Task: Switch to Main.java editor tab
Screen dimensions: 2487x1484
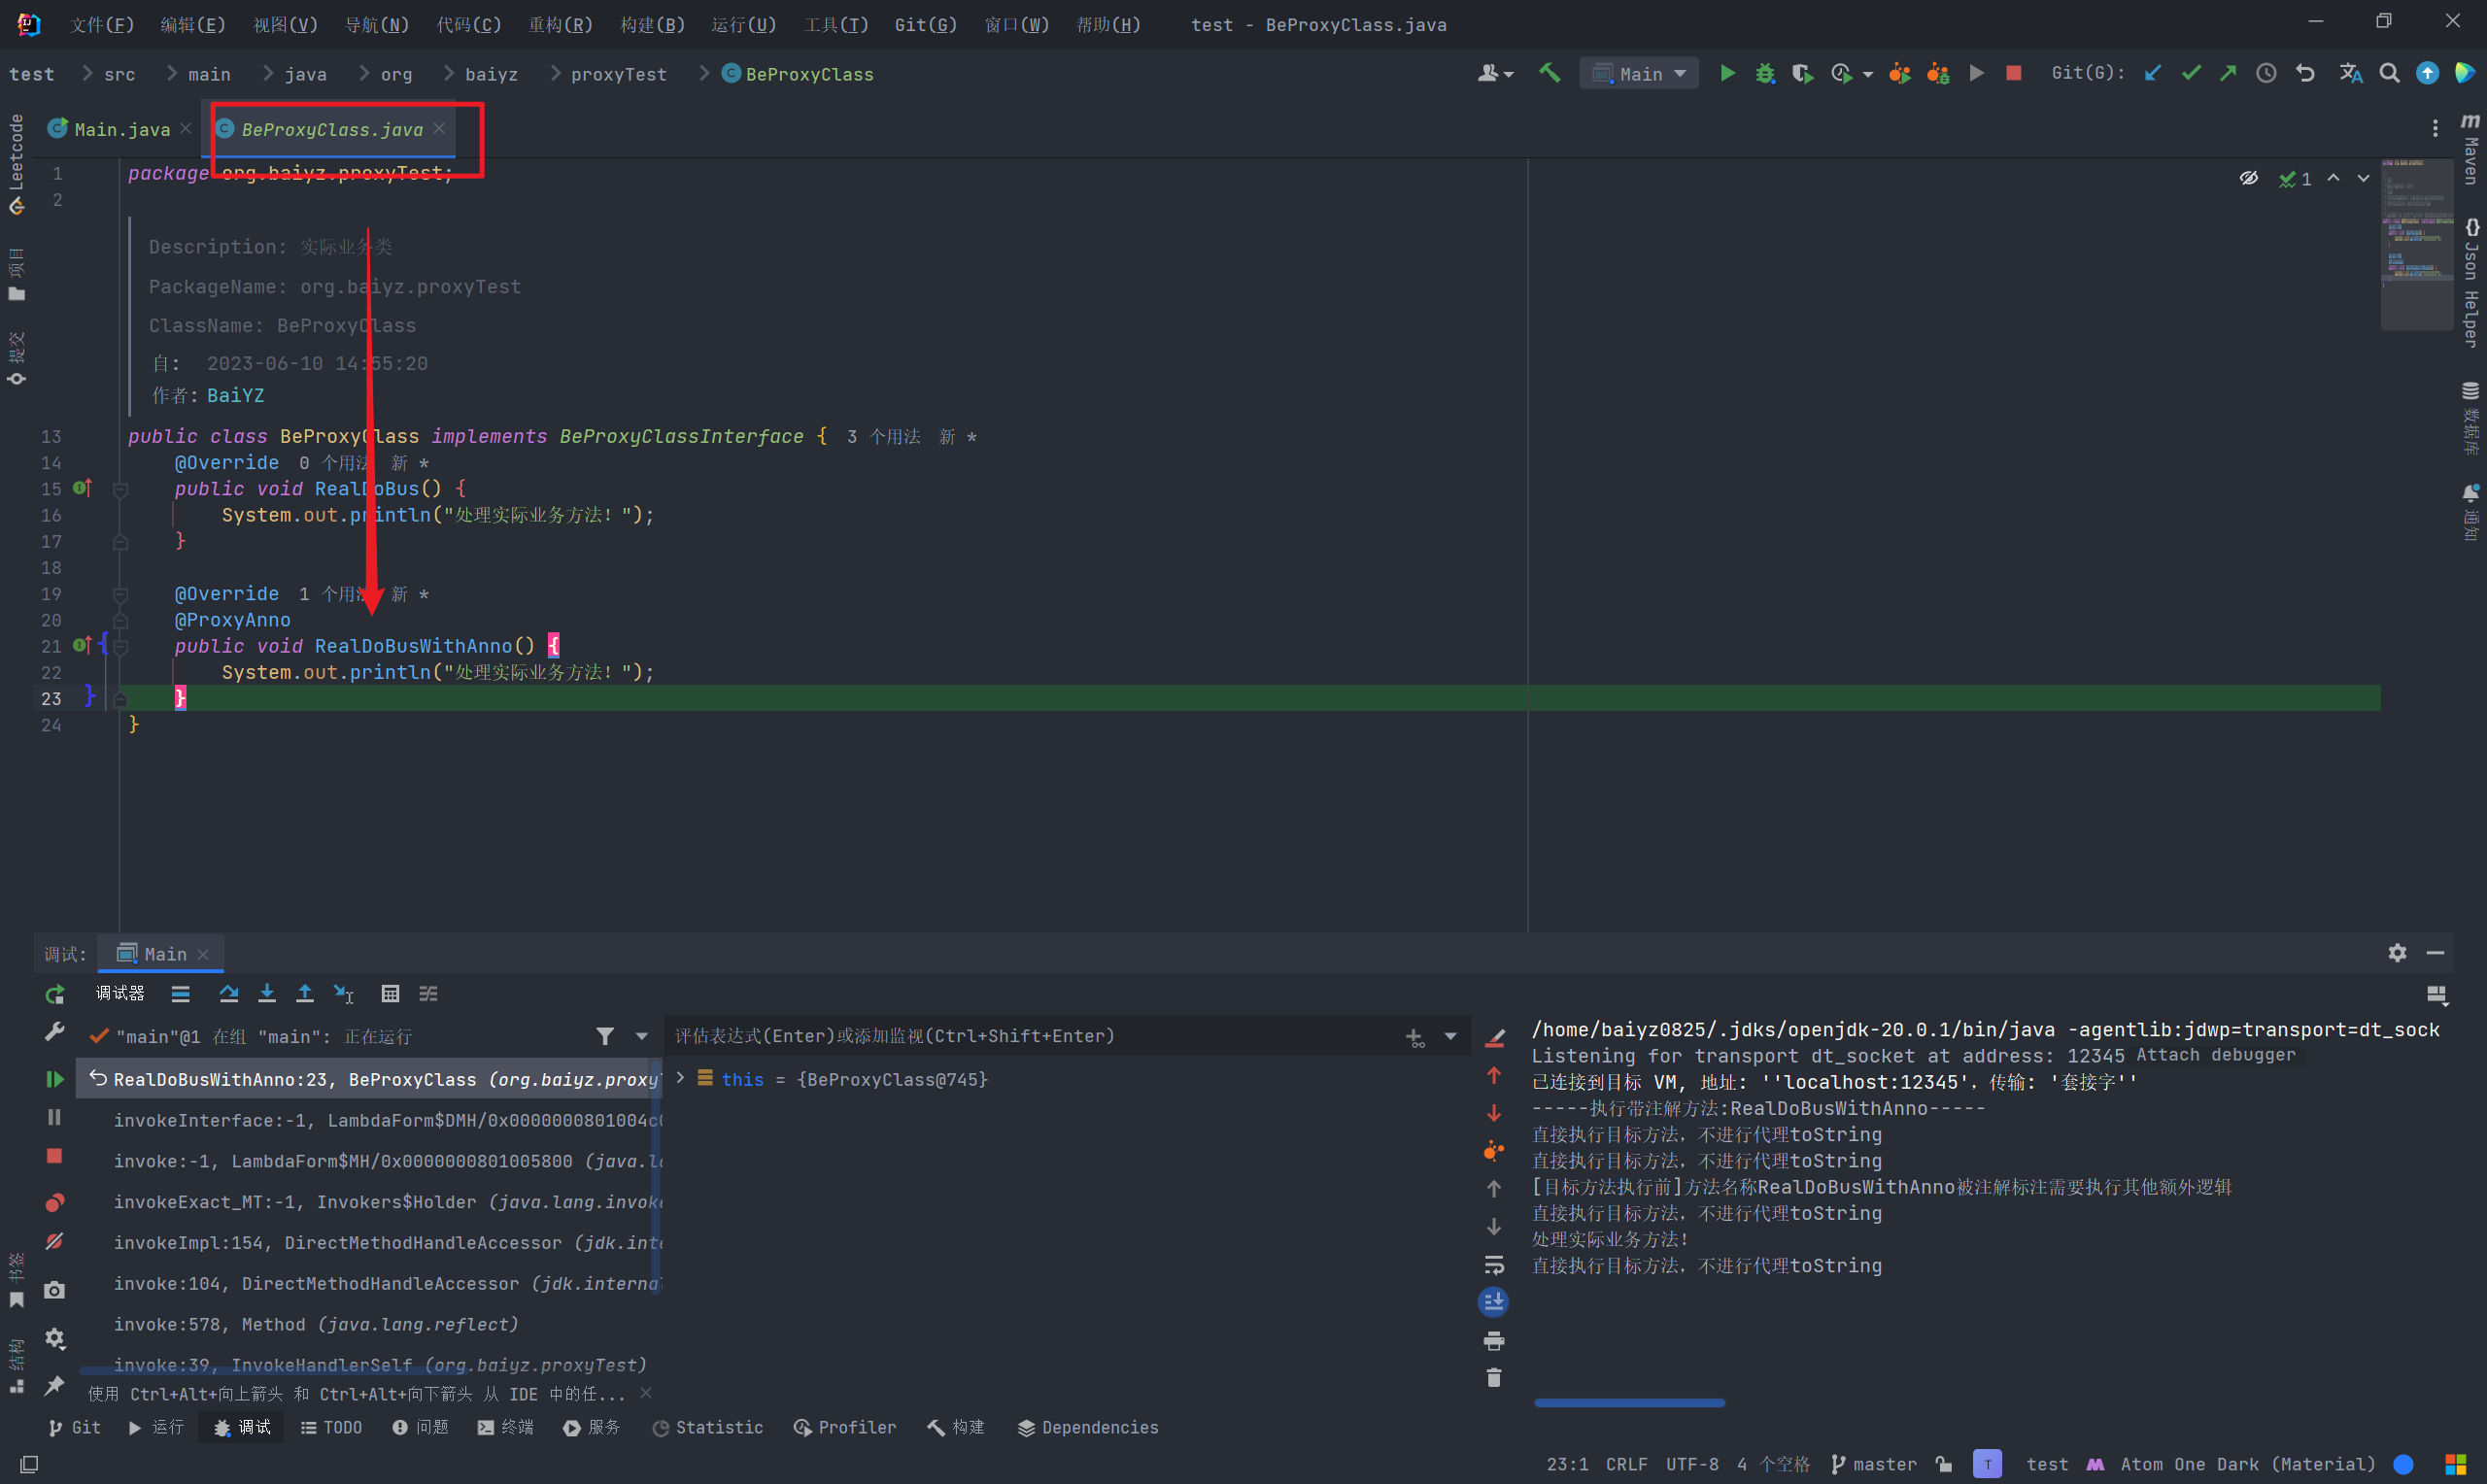Action: 122,129
